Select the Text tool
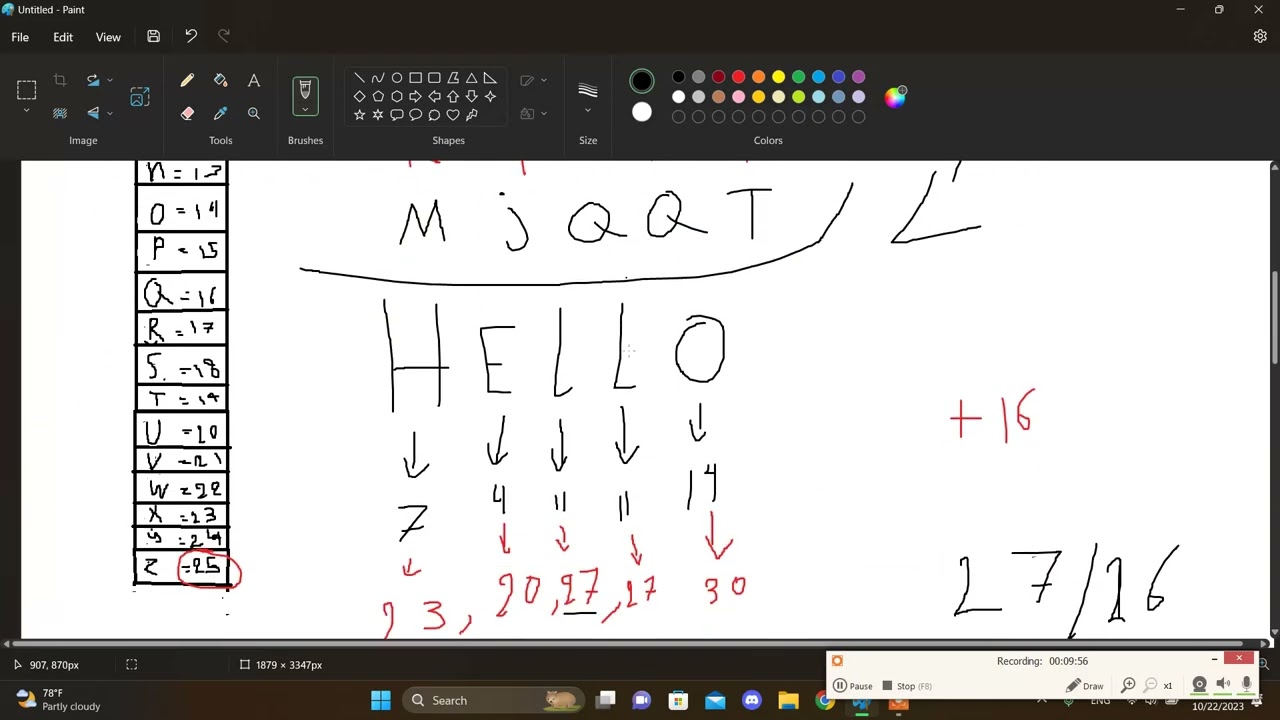The image size is (1280, 720). 254,80
